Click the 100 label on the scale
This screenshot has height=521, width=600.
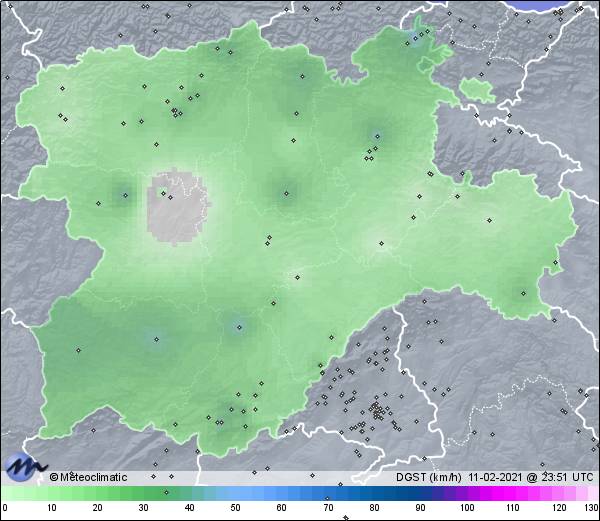(x=467, y=508)
